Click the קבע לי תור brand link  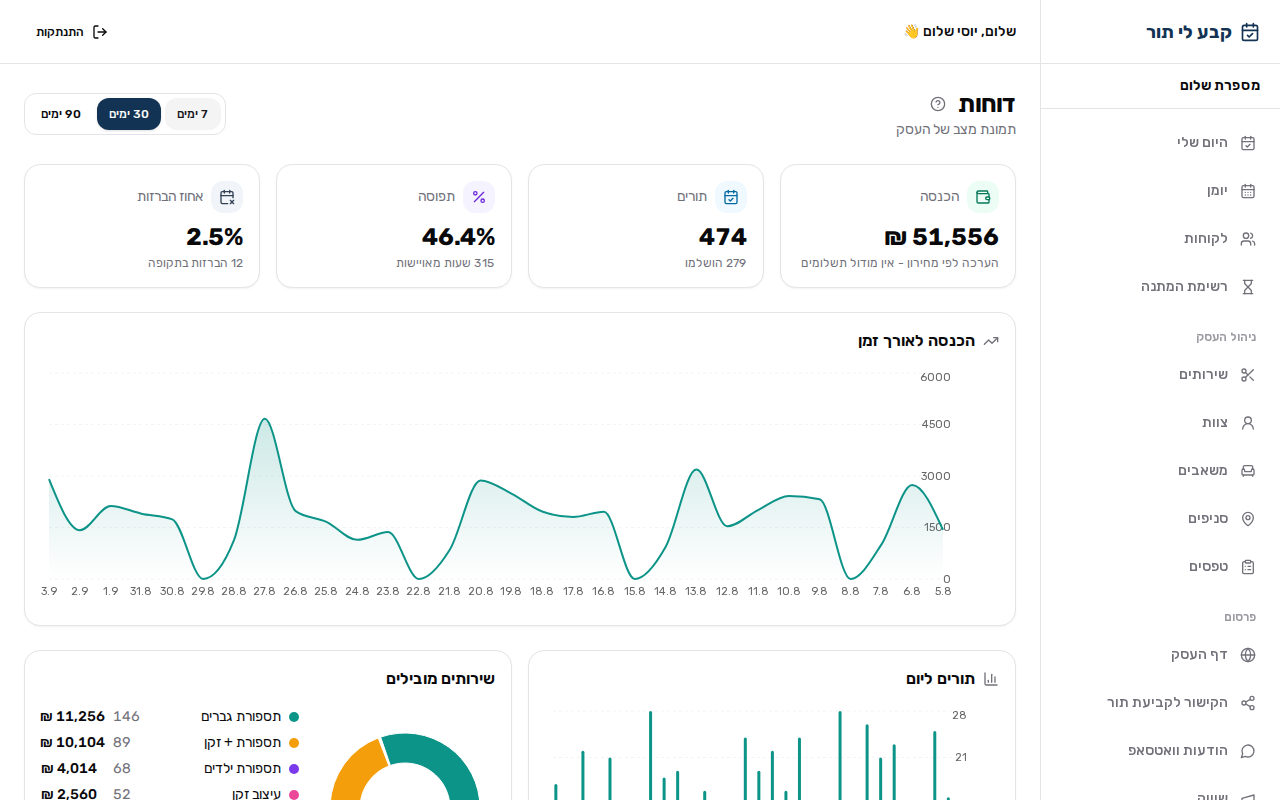tap(1203, 32)
